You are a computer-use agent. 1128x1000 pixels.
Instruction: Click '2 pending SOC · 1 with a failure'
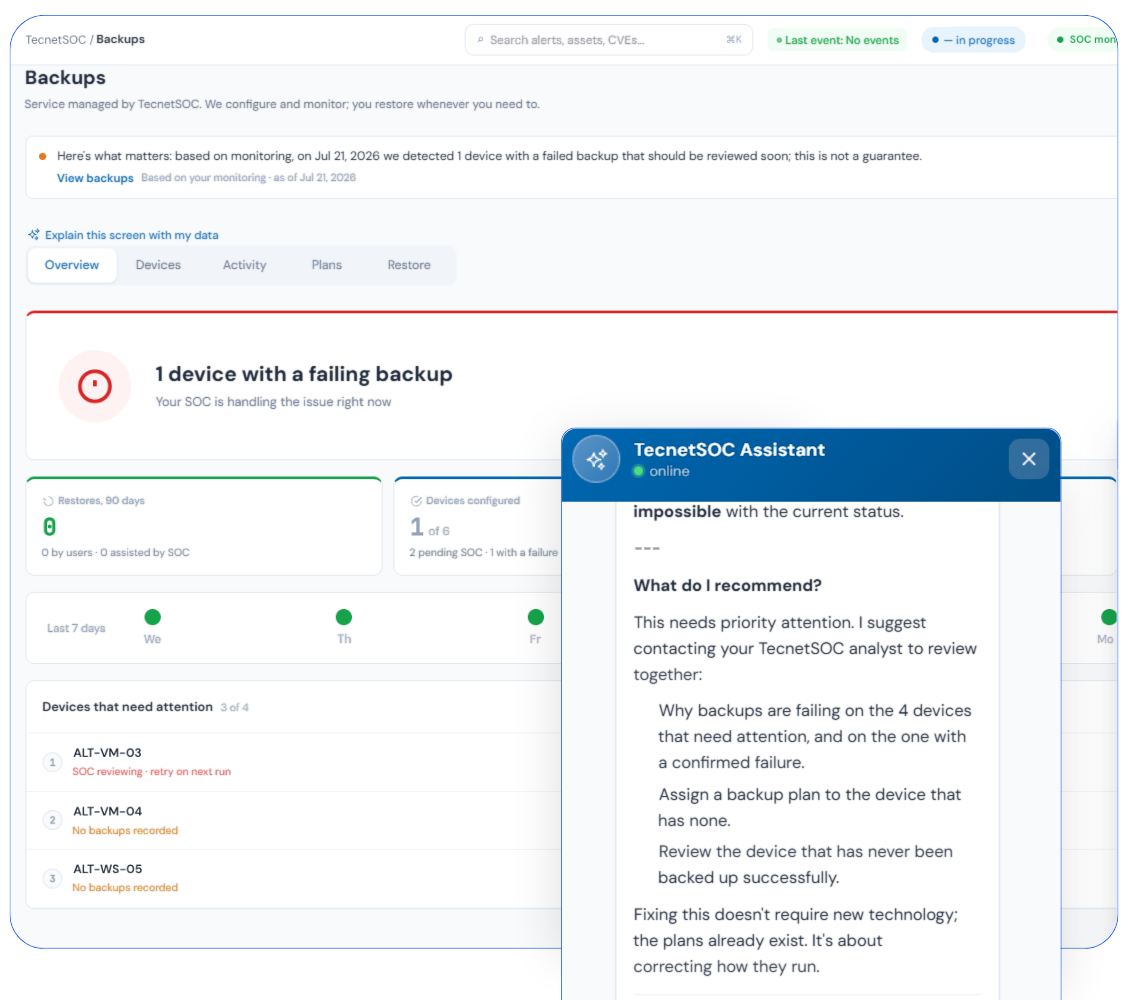483,553
